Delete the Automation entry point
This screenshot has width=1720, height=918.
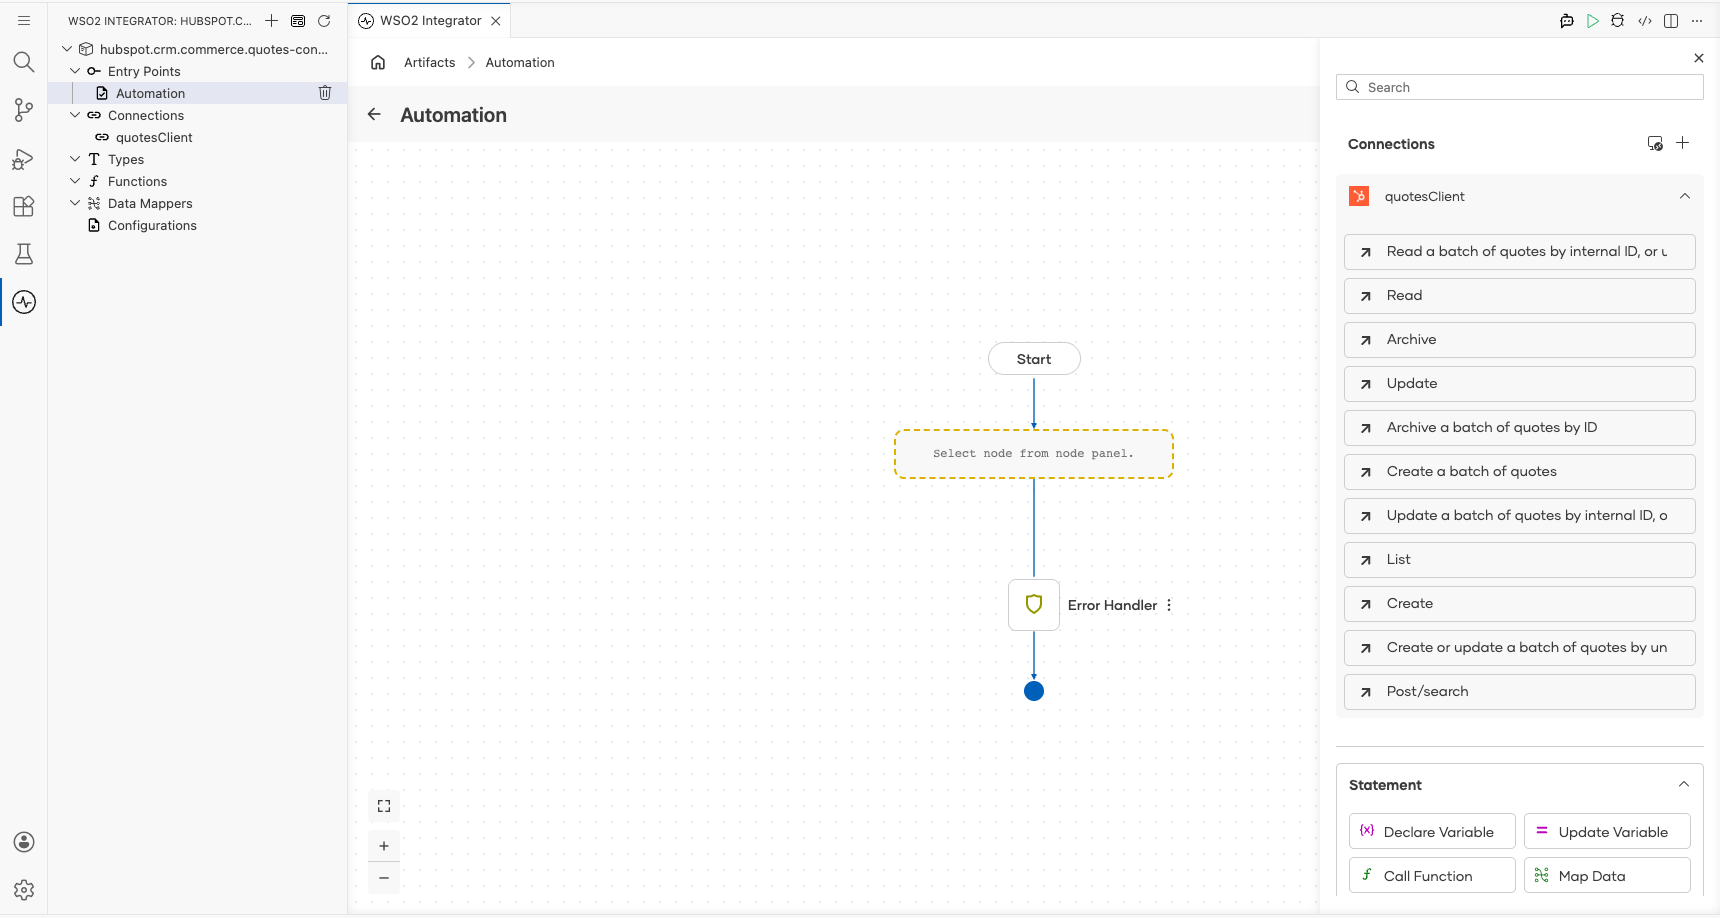[x=325, y=93]
